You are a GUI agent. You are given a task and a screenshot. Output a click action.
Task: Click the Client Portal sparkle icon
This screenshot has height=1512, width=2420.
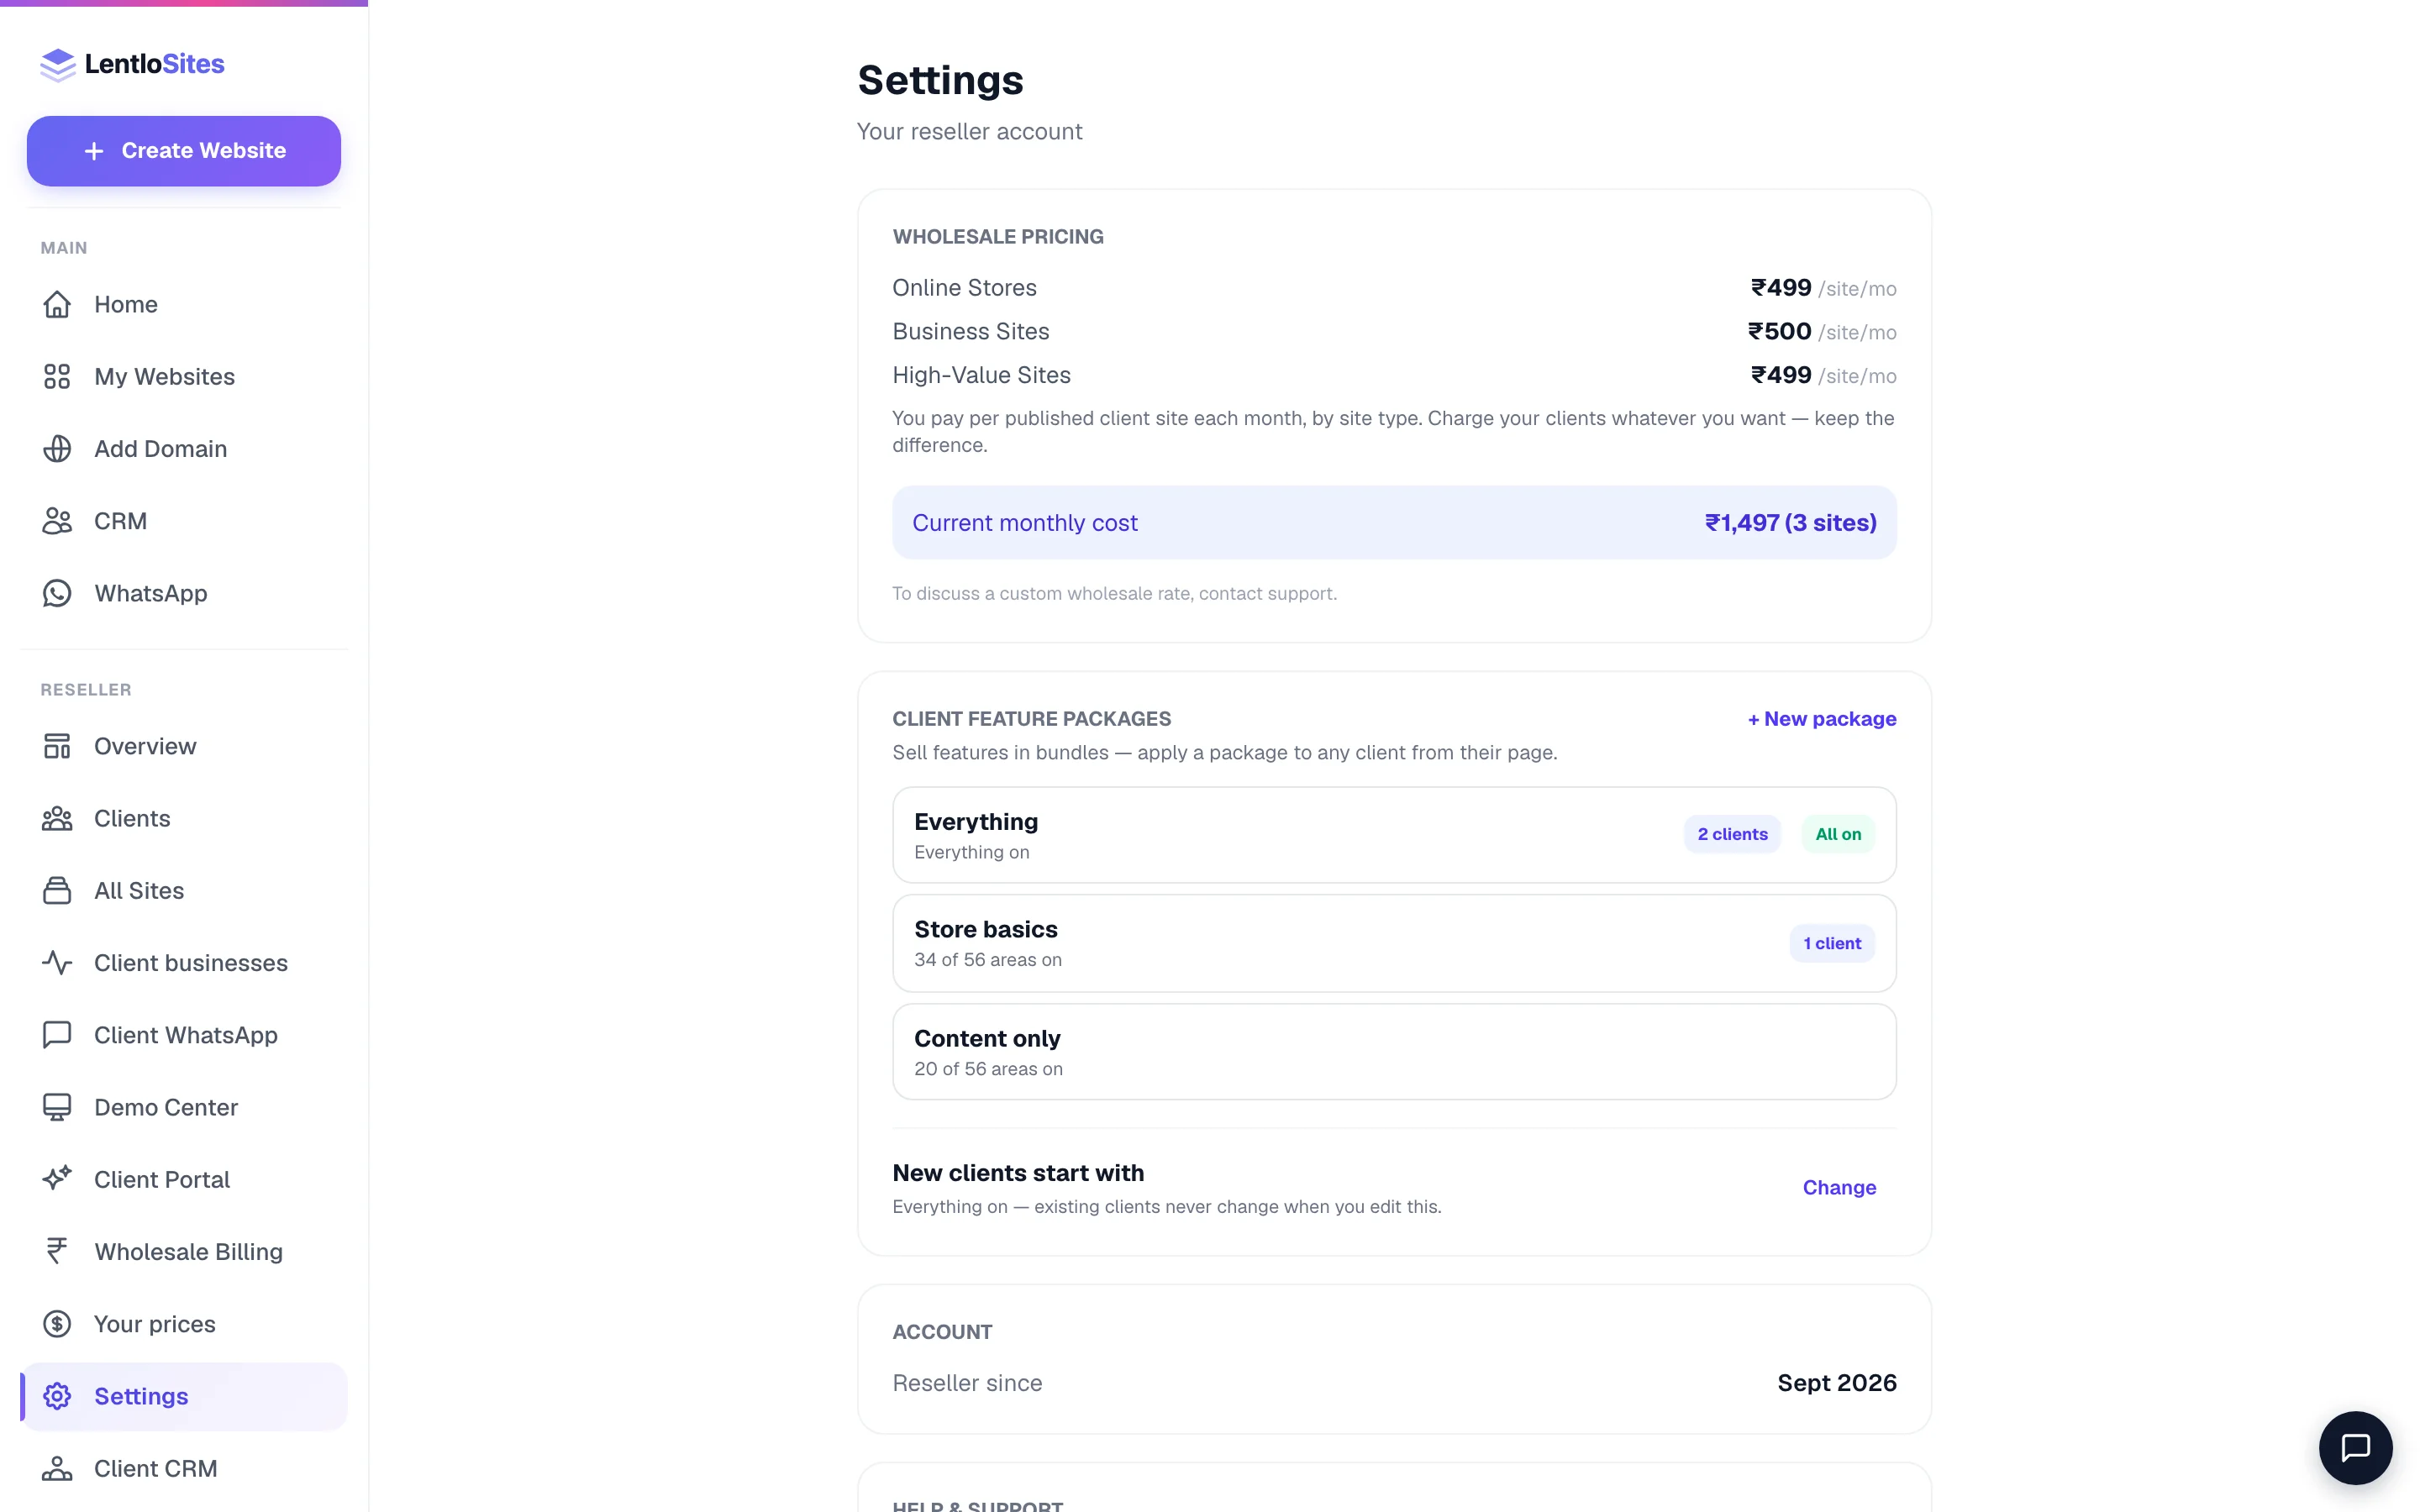(x=57, y=1179)
